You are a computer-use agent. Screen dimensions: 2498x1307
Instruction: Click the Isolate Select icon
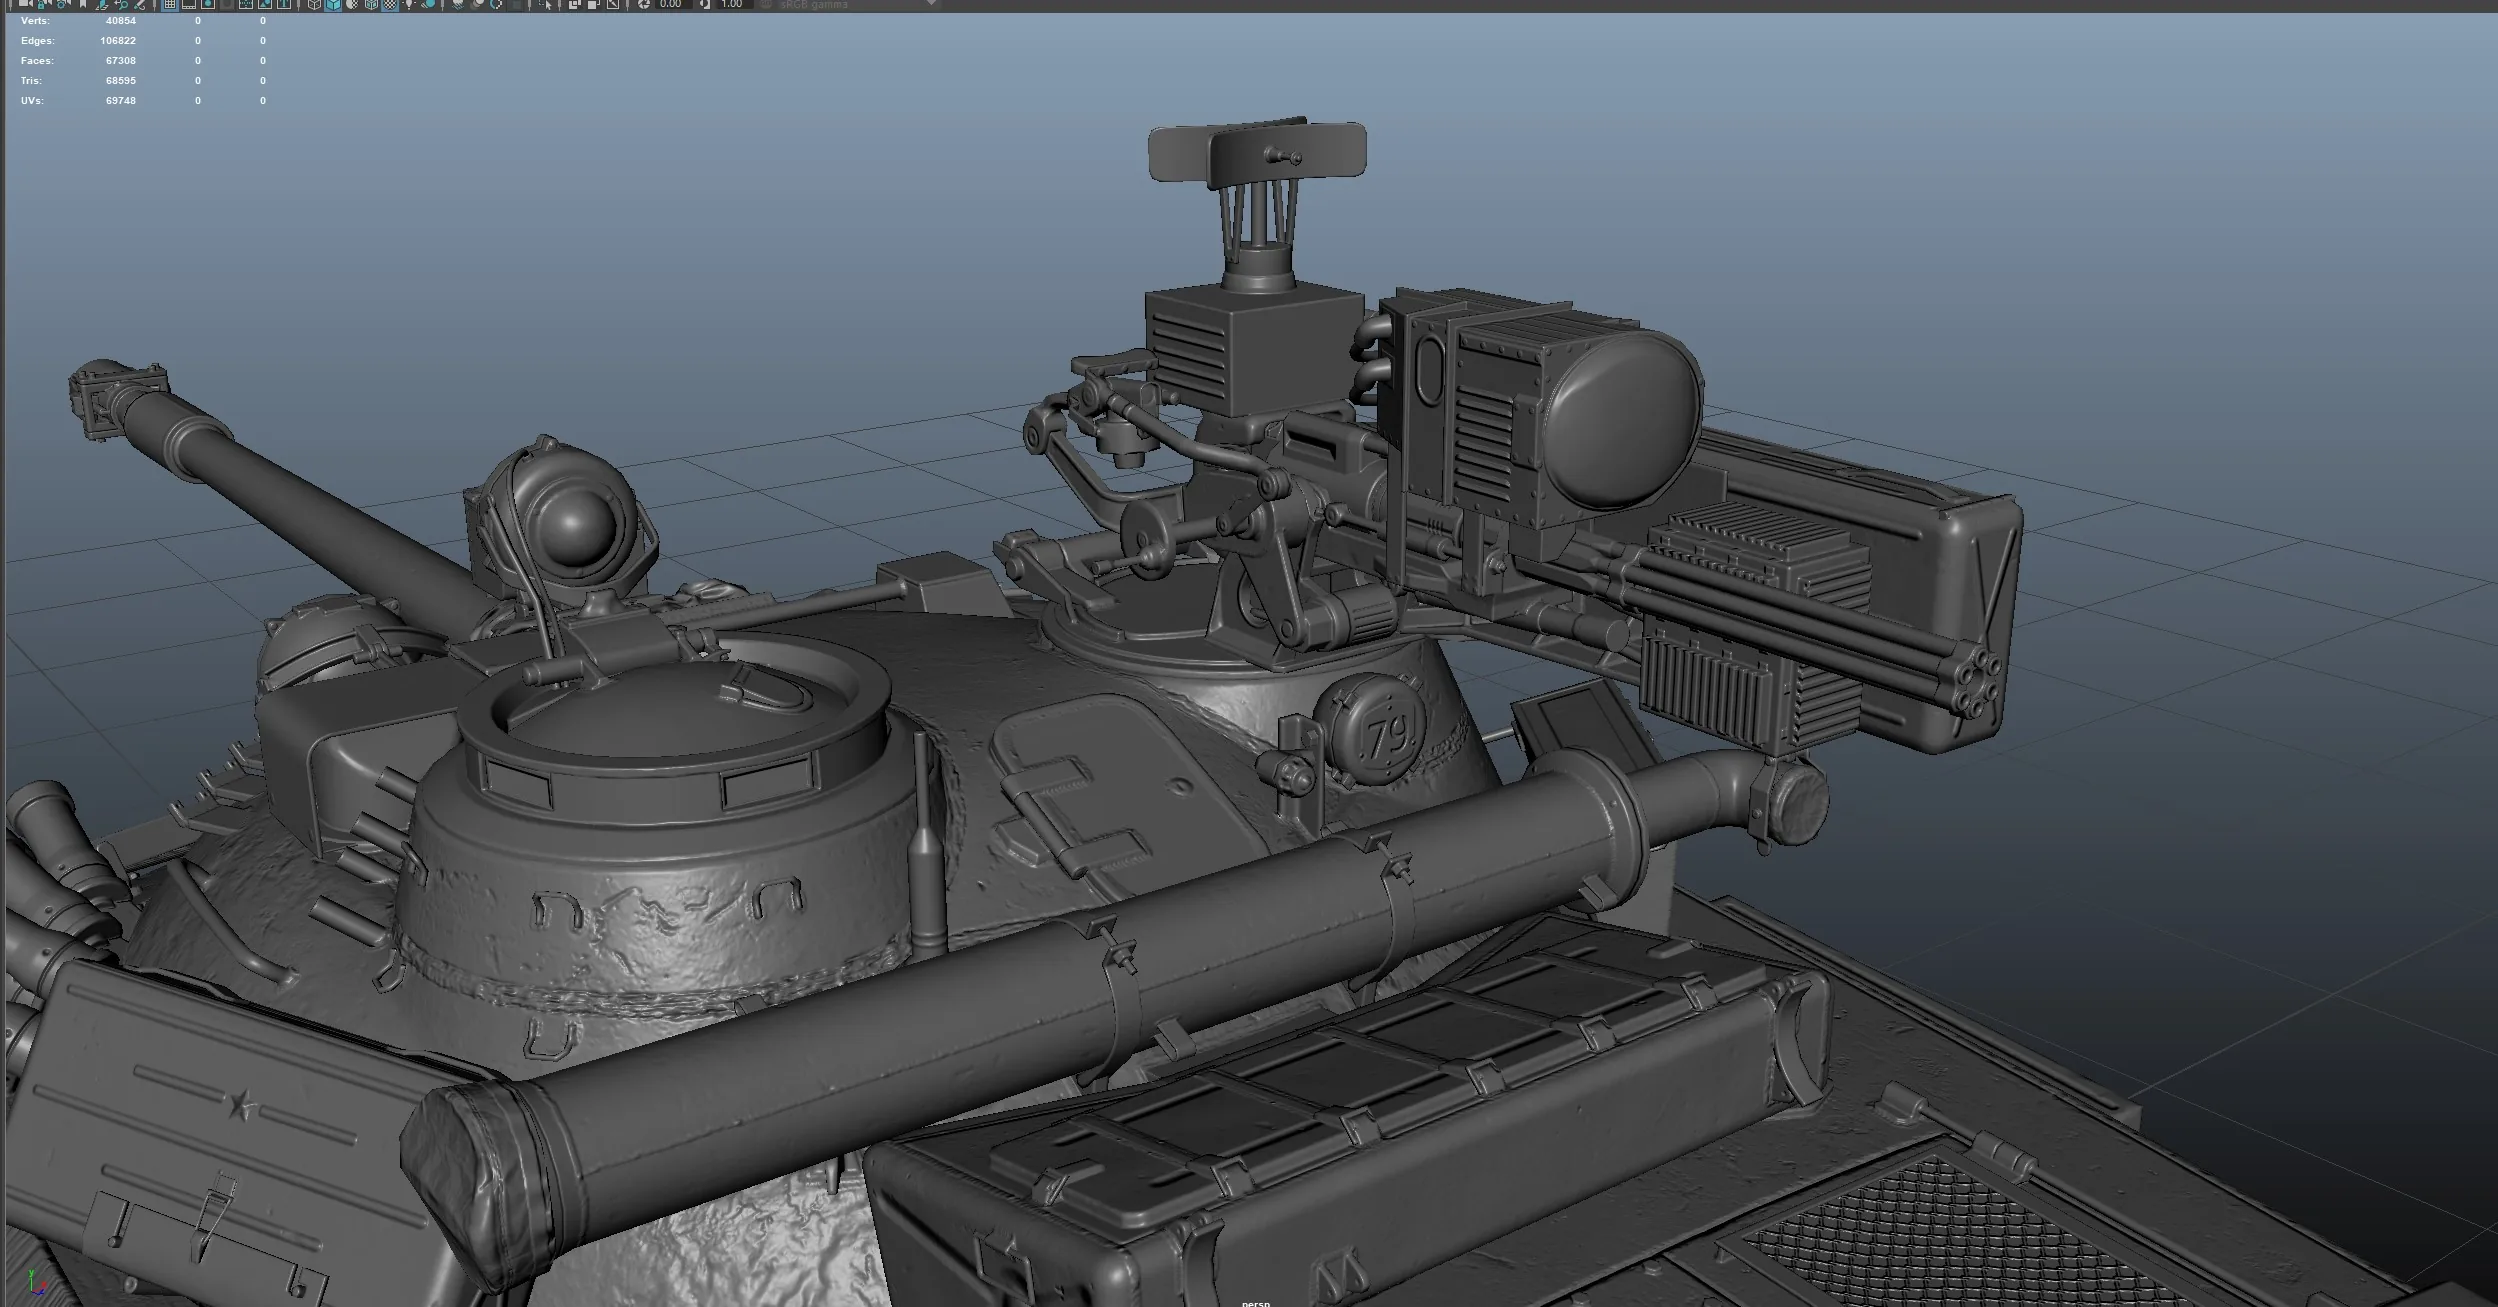(x=546, y=4)
